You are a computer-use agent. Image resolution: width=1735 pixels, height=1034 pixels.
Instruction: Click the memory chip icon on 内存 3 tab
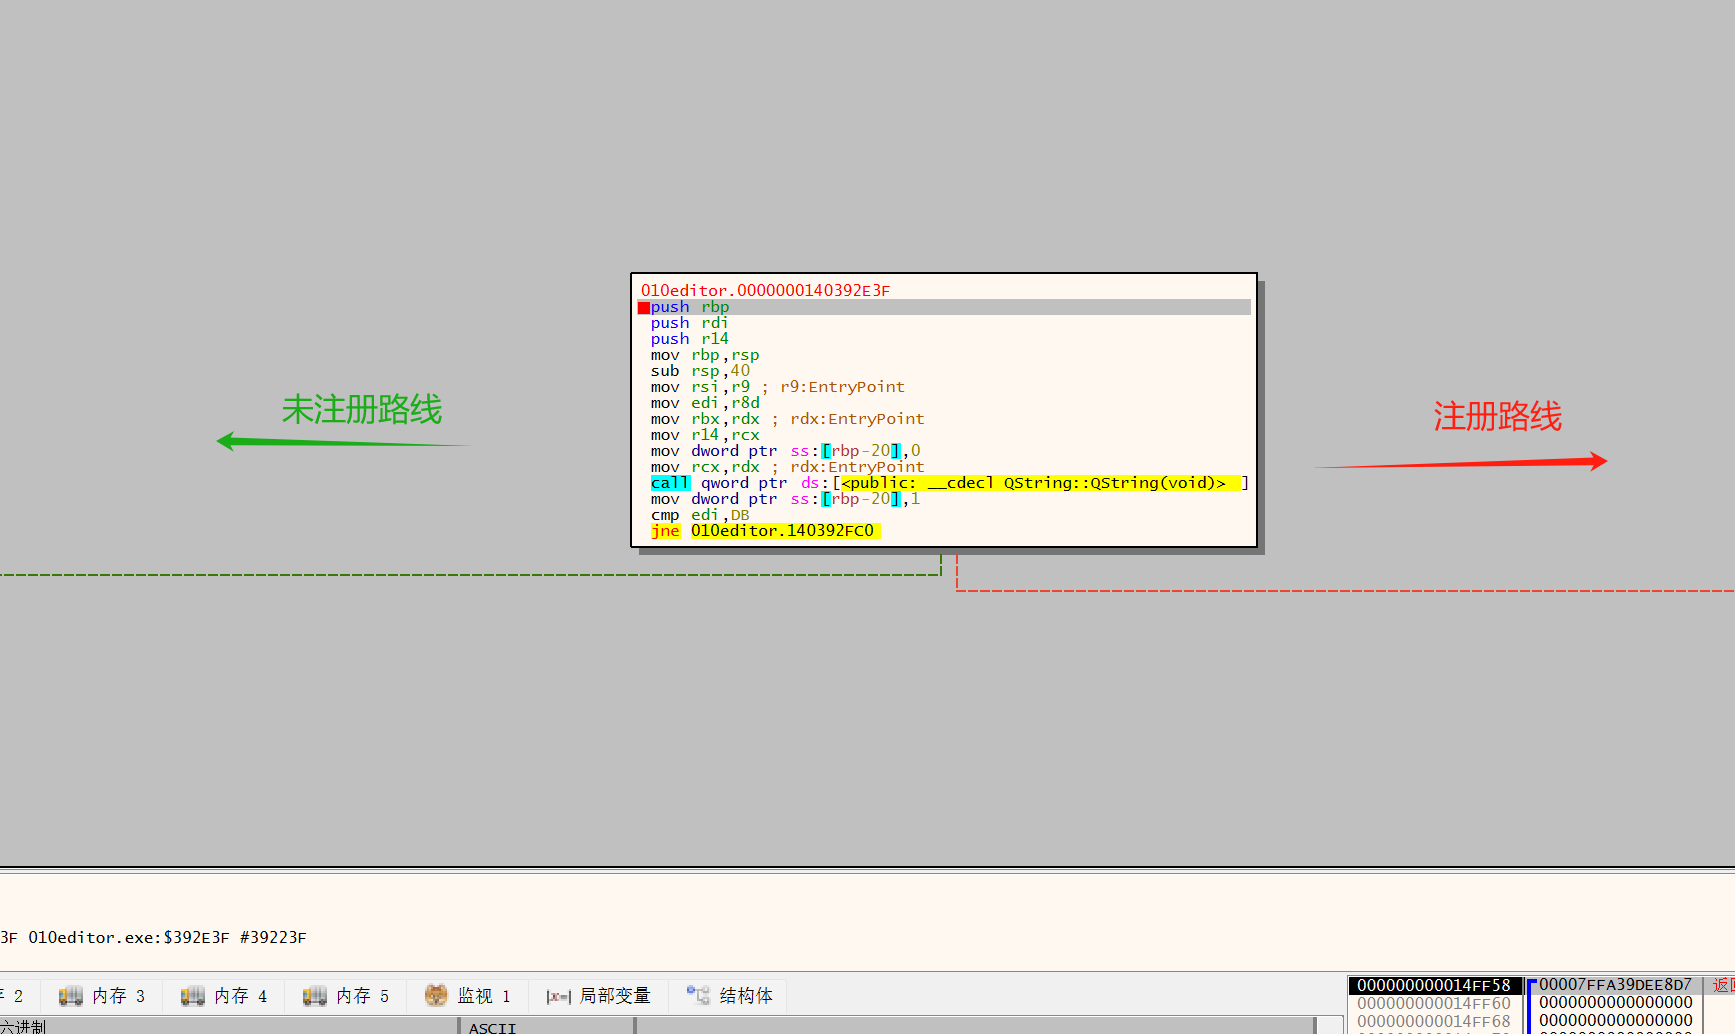tap(70, 996)
